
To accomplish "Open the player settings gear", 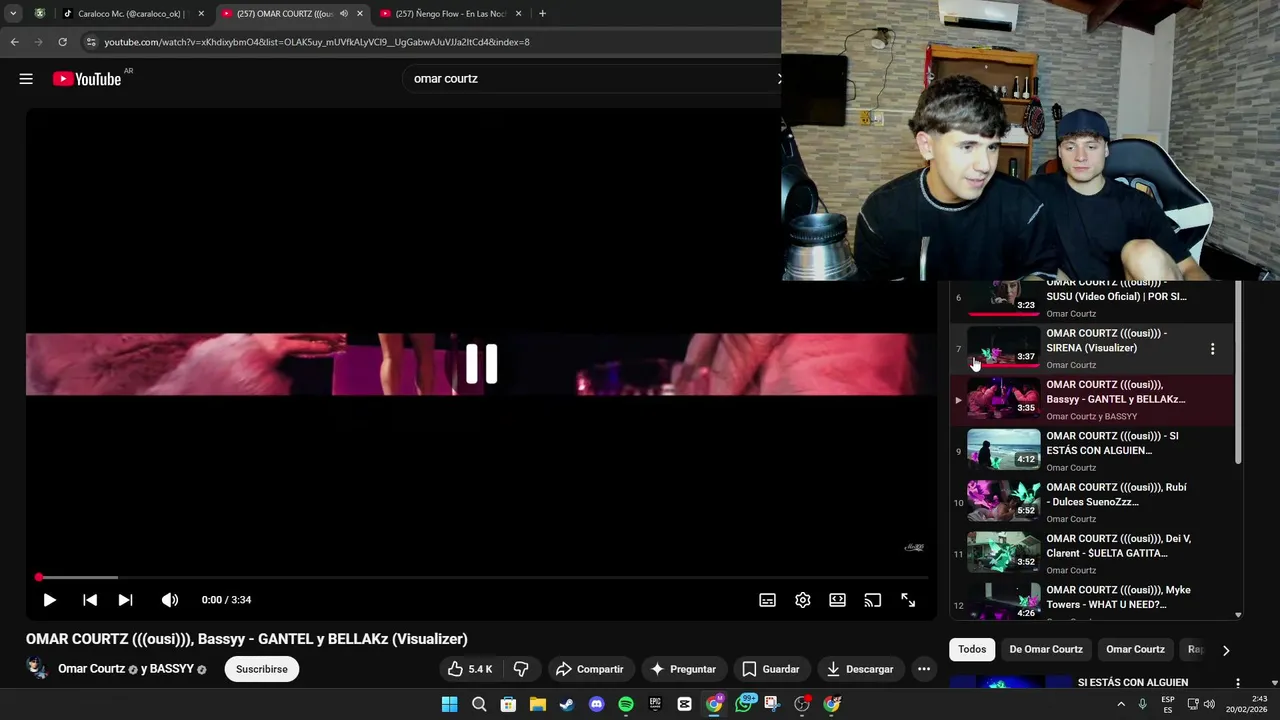I will tap(802, 600).
